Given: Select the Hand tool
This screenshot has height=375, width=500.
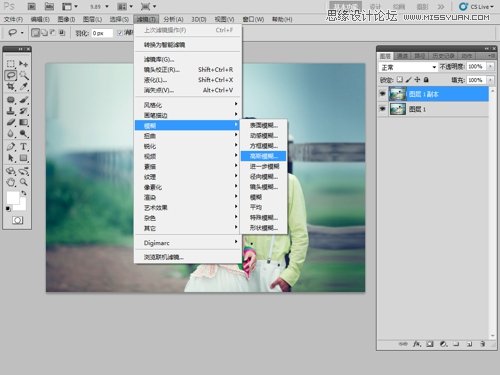Looking at the screenshot, I should click(11, 182).
